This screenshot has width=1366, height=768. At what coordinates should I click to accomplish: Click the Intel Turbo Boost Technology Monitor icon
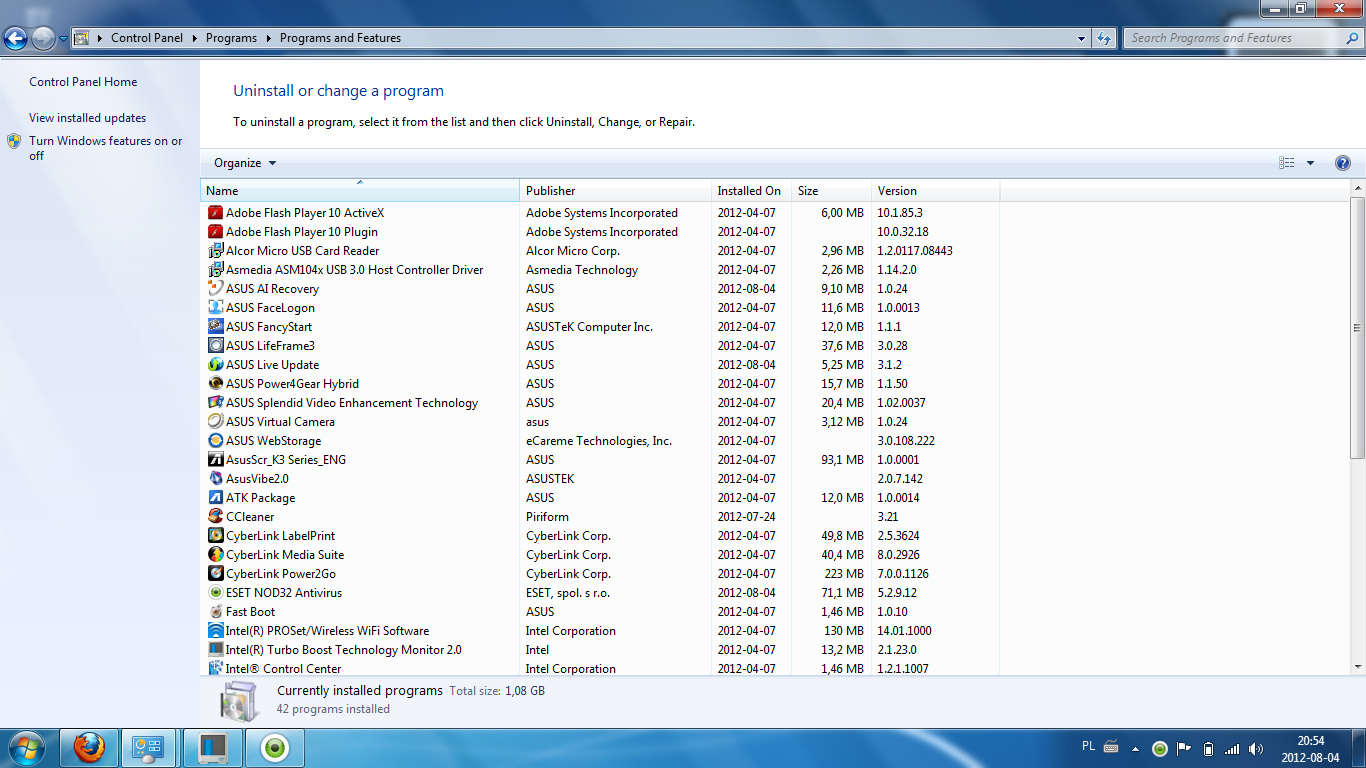pos(215,650)
